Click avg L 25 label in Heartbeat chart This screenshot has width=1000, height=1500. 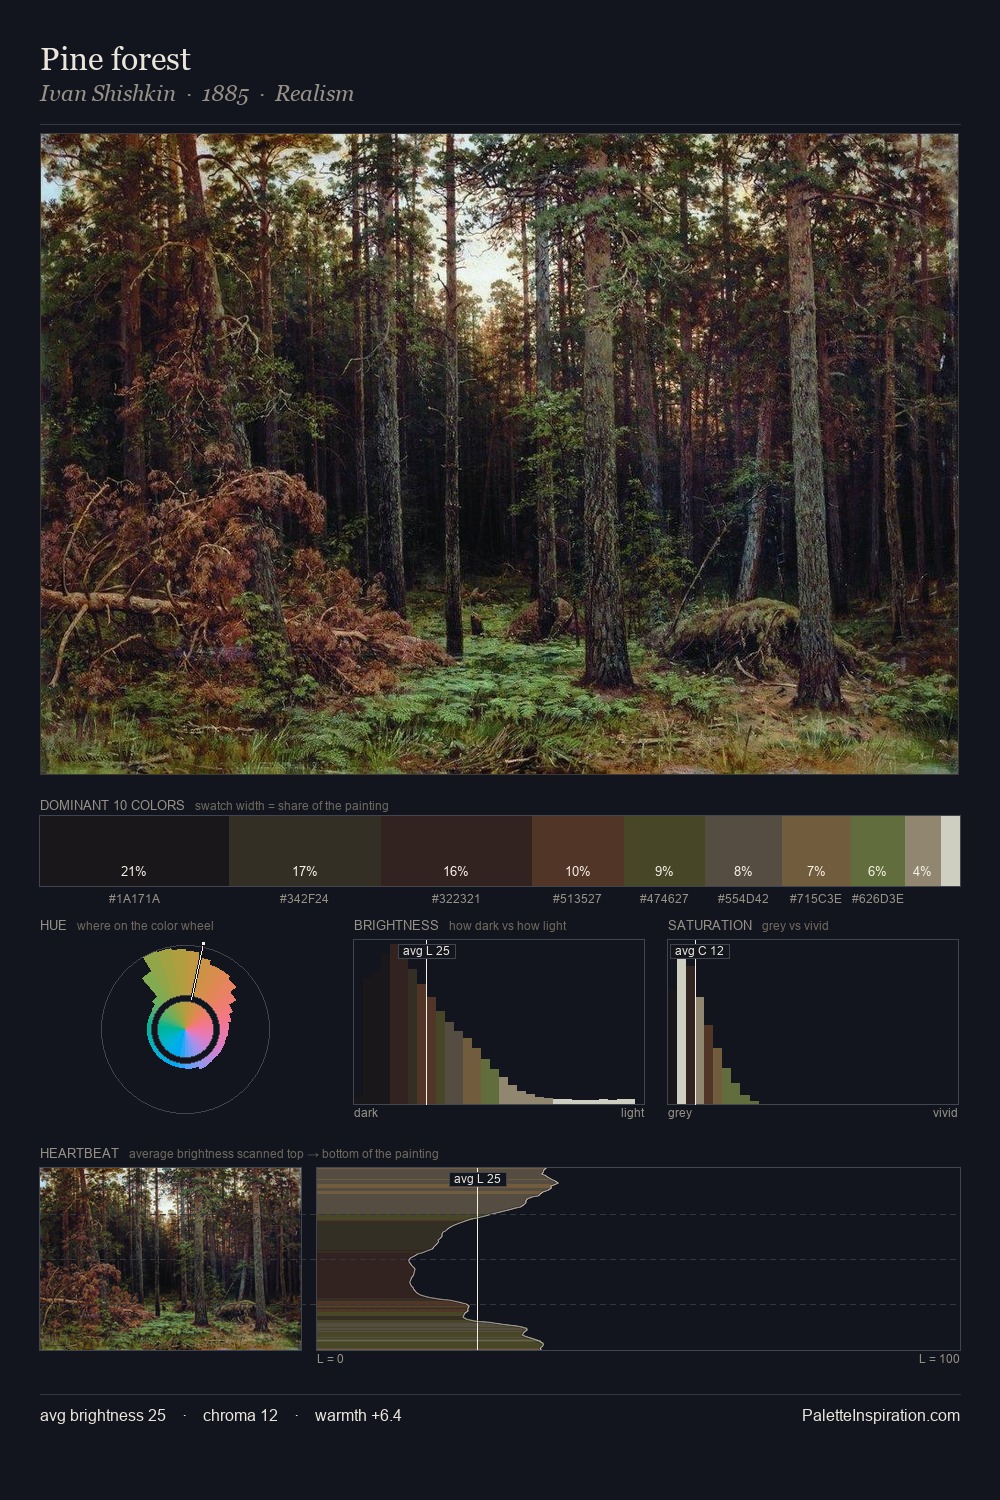click(477, 1179)
